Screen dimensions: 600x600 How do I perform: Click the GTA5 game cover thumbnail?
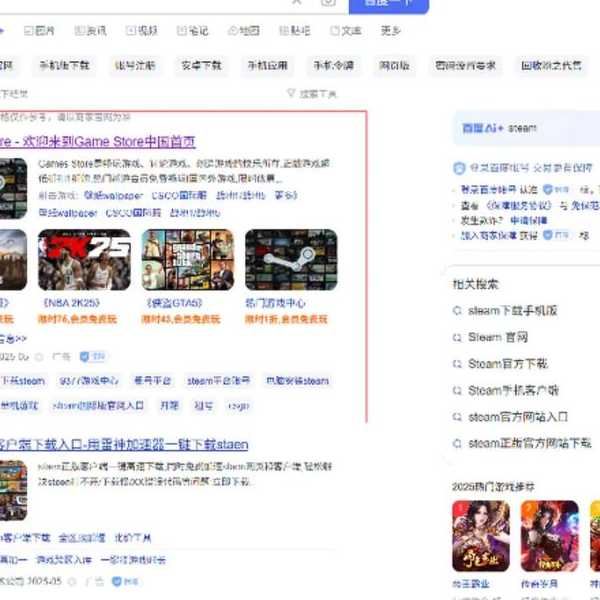click(x=187, y=260)
